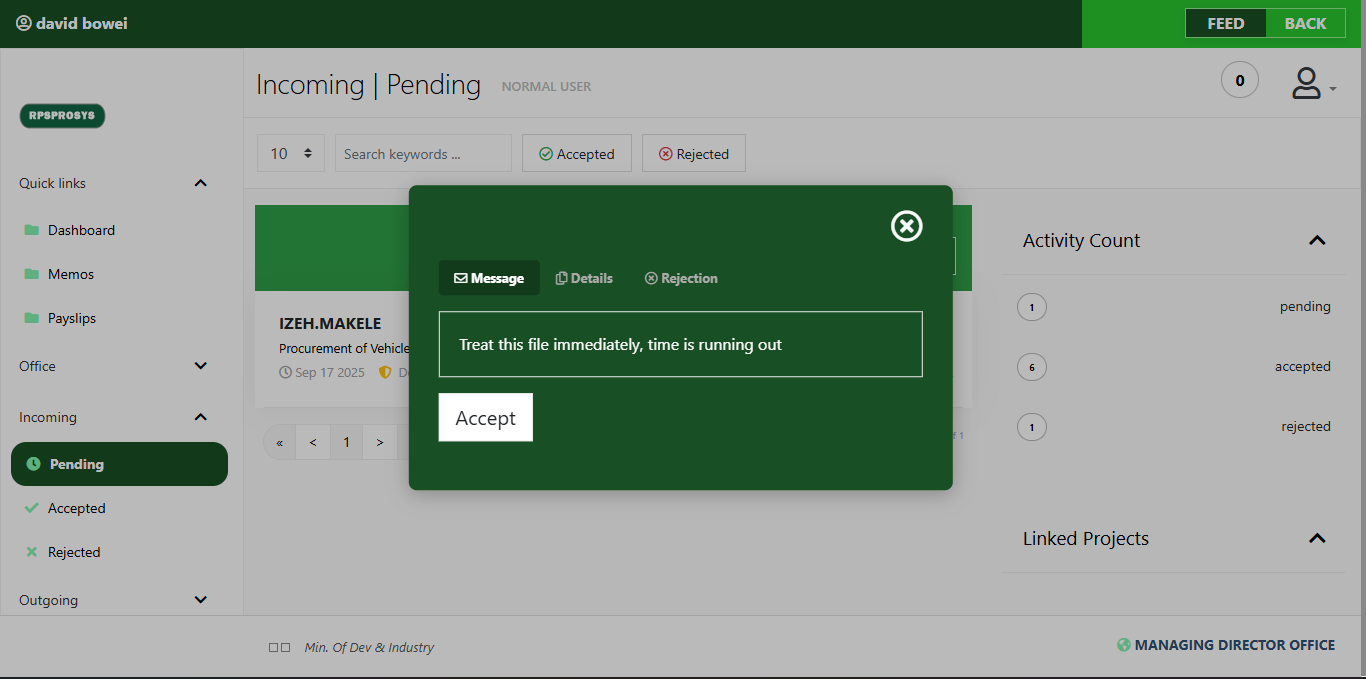Close the message dialog with X icon
Viewport: 1366px width, 679px height.
click(906, 226)
